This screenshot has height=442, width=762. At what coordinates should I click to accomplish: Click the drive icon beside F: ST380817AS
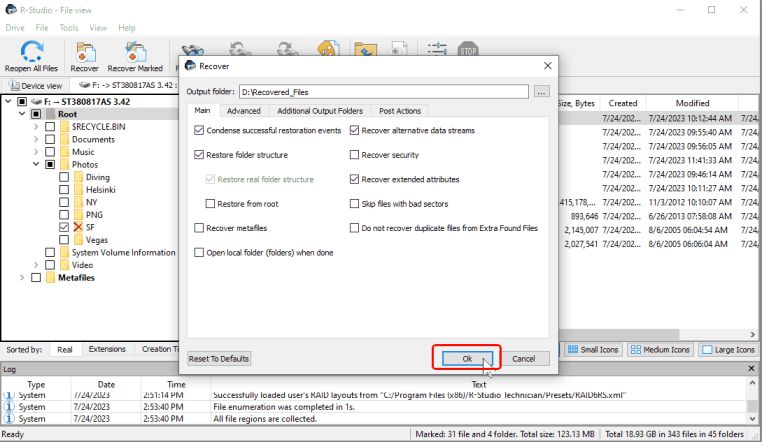click(x=36, y=102)
